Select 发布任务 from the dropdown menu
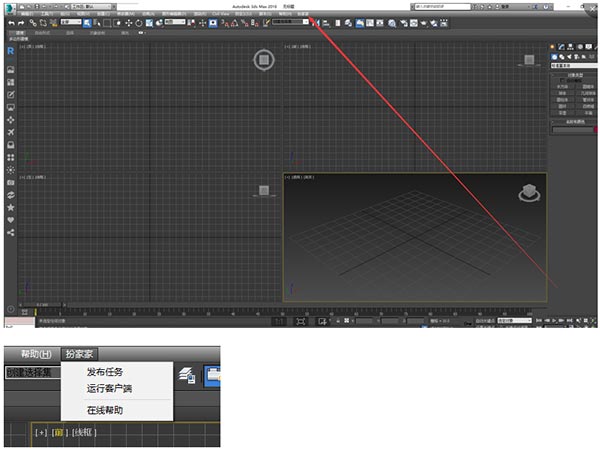This screenshot has width=600, height=451. click(105, 372)
